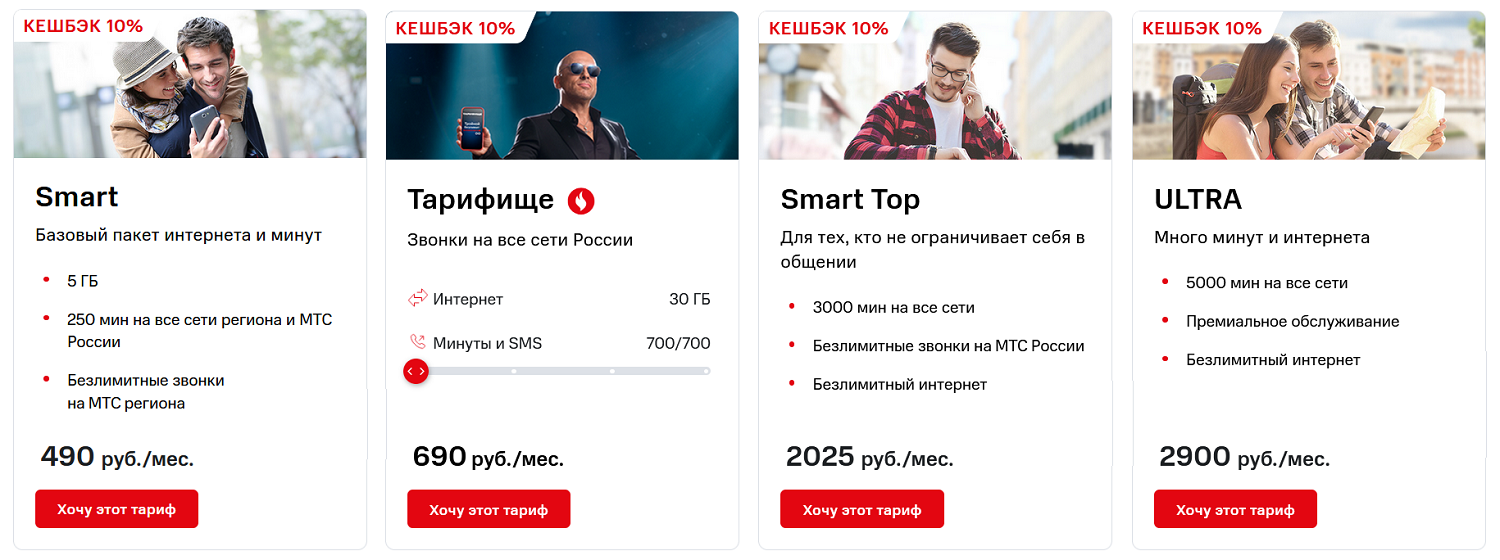
Task: Click the Тарифище photo of man in sunglasses
Action: pos(580,100)
